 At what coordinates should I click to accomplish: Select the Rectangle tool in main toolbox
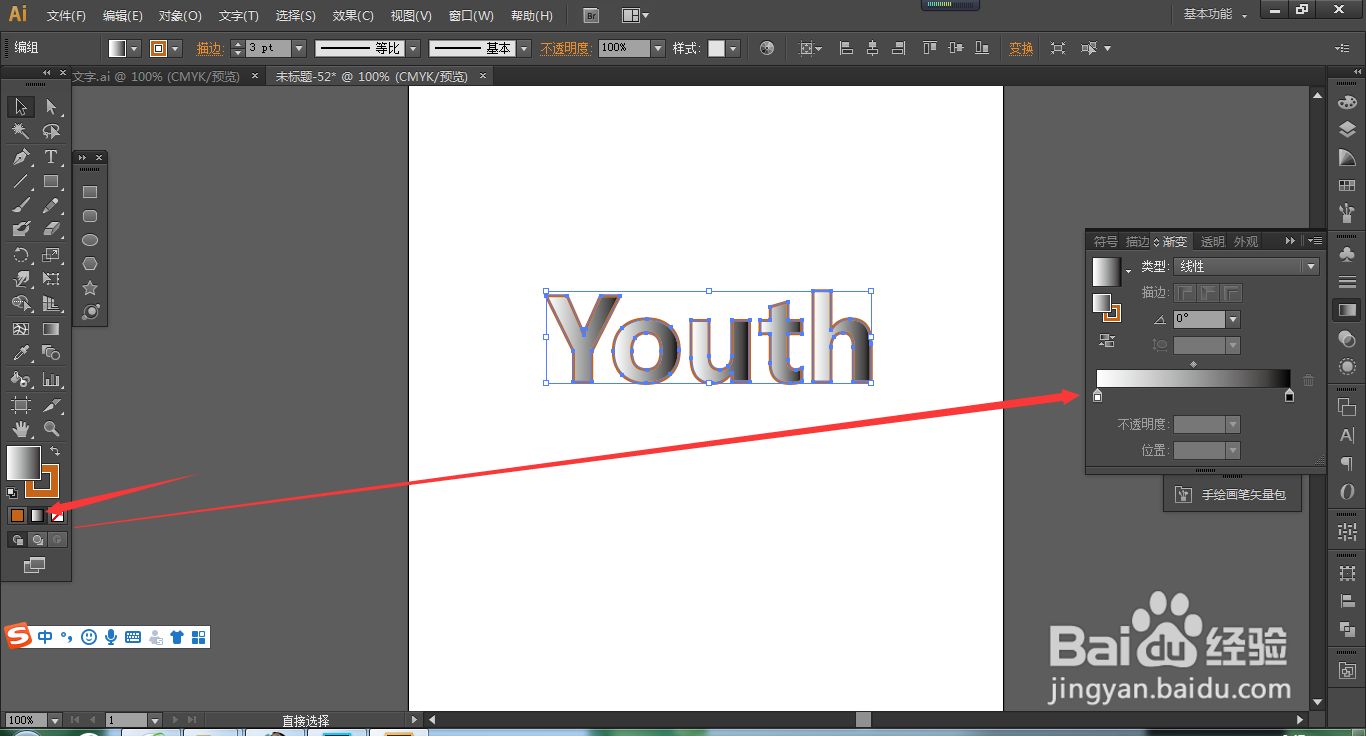(51, 181)
